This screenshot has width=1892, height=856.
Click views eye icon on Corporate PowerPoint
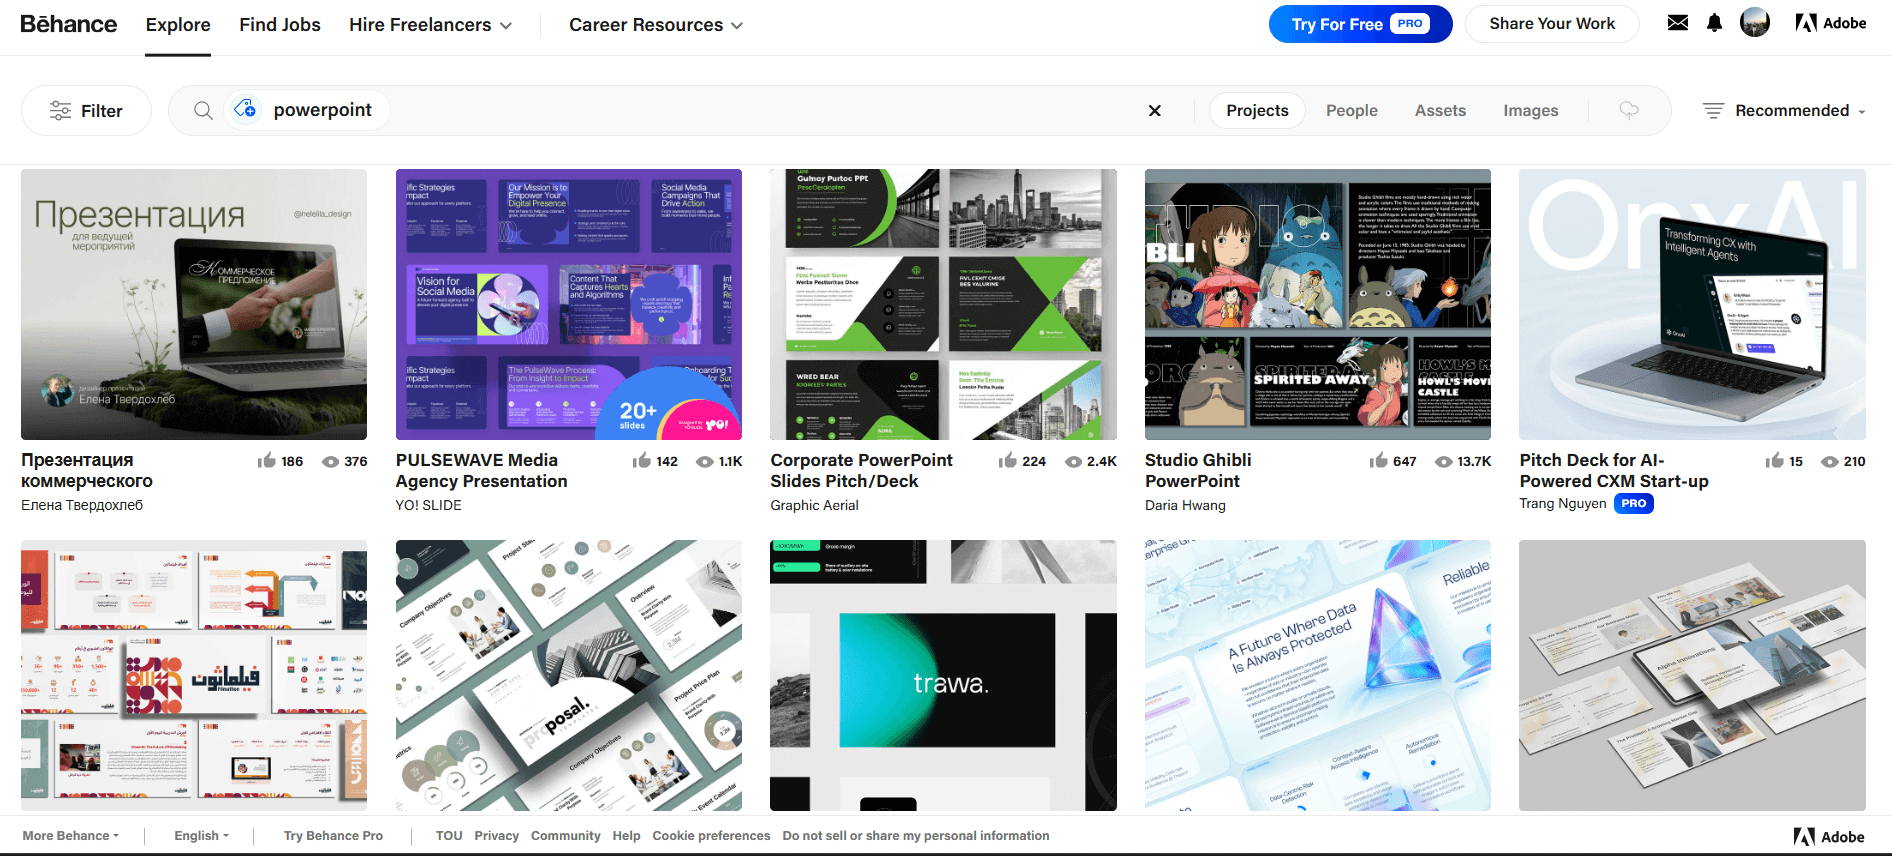(x=1074, y=461)
